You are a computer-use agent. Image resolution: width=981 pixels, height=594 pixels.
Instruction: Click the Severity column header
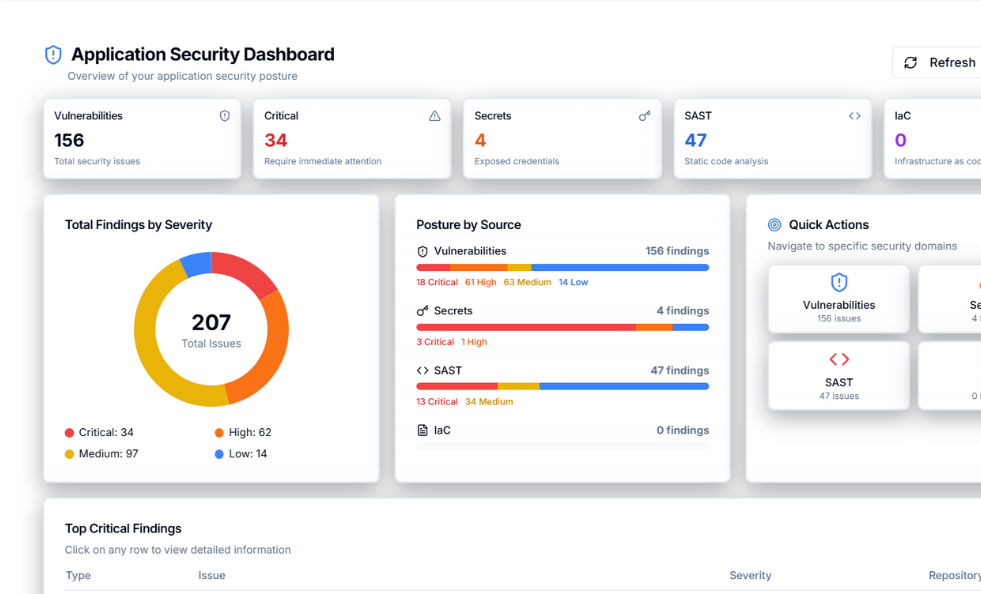(750, 576)
